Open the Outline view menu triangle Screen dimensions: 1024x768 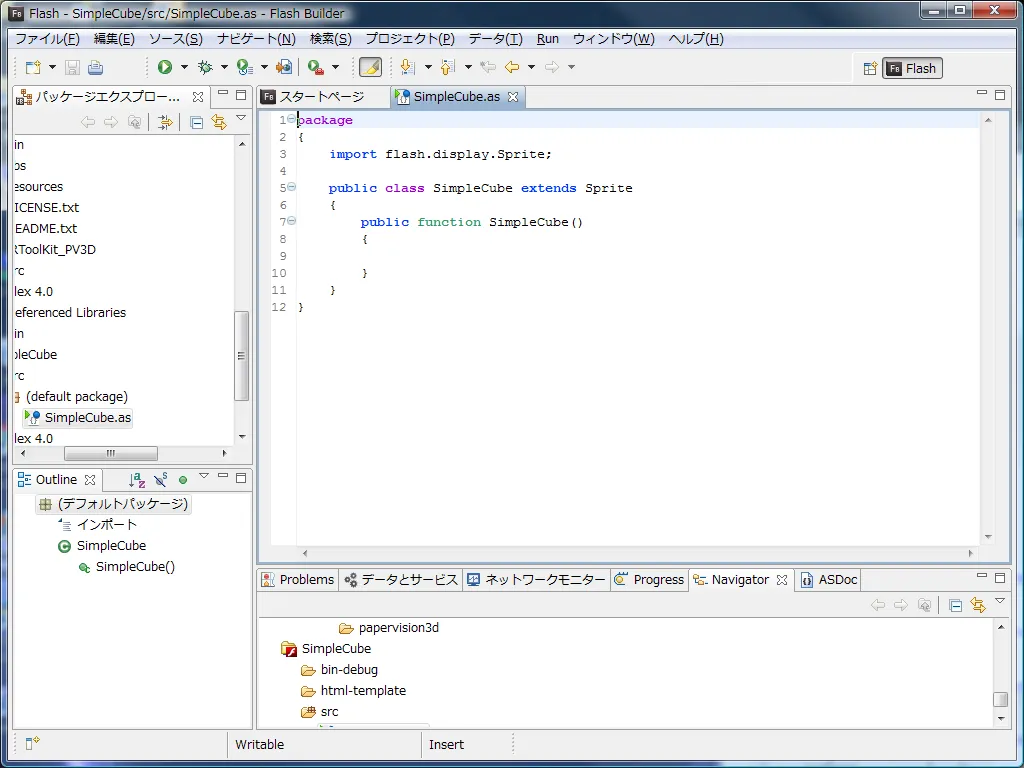coord(204,476)
